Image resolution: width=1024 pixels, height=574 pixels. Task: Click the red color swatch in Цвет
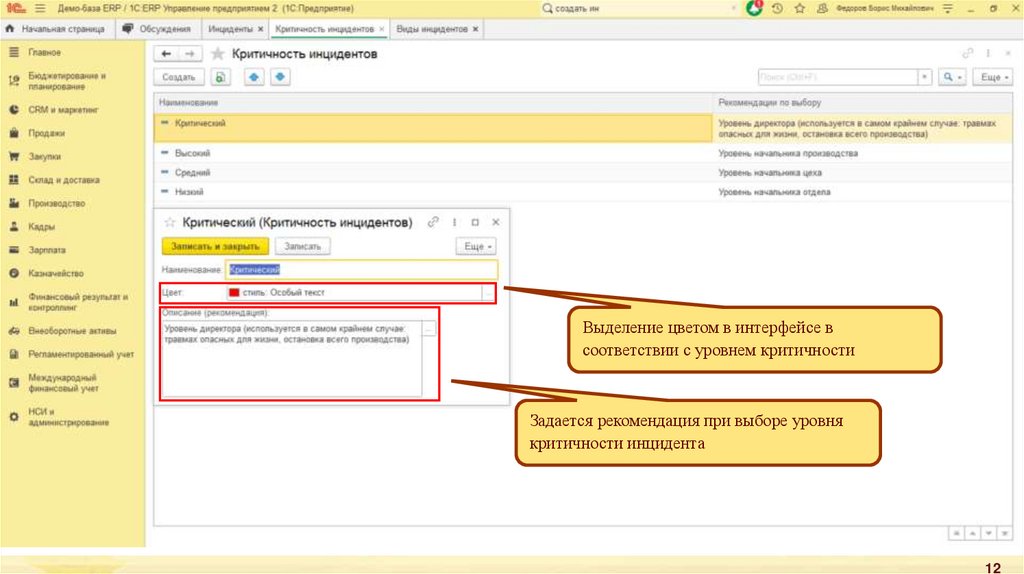[234, 293]
